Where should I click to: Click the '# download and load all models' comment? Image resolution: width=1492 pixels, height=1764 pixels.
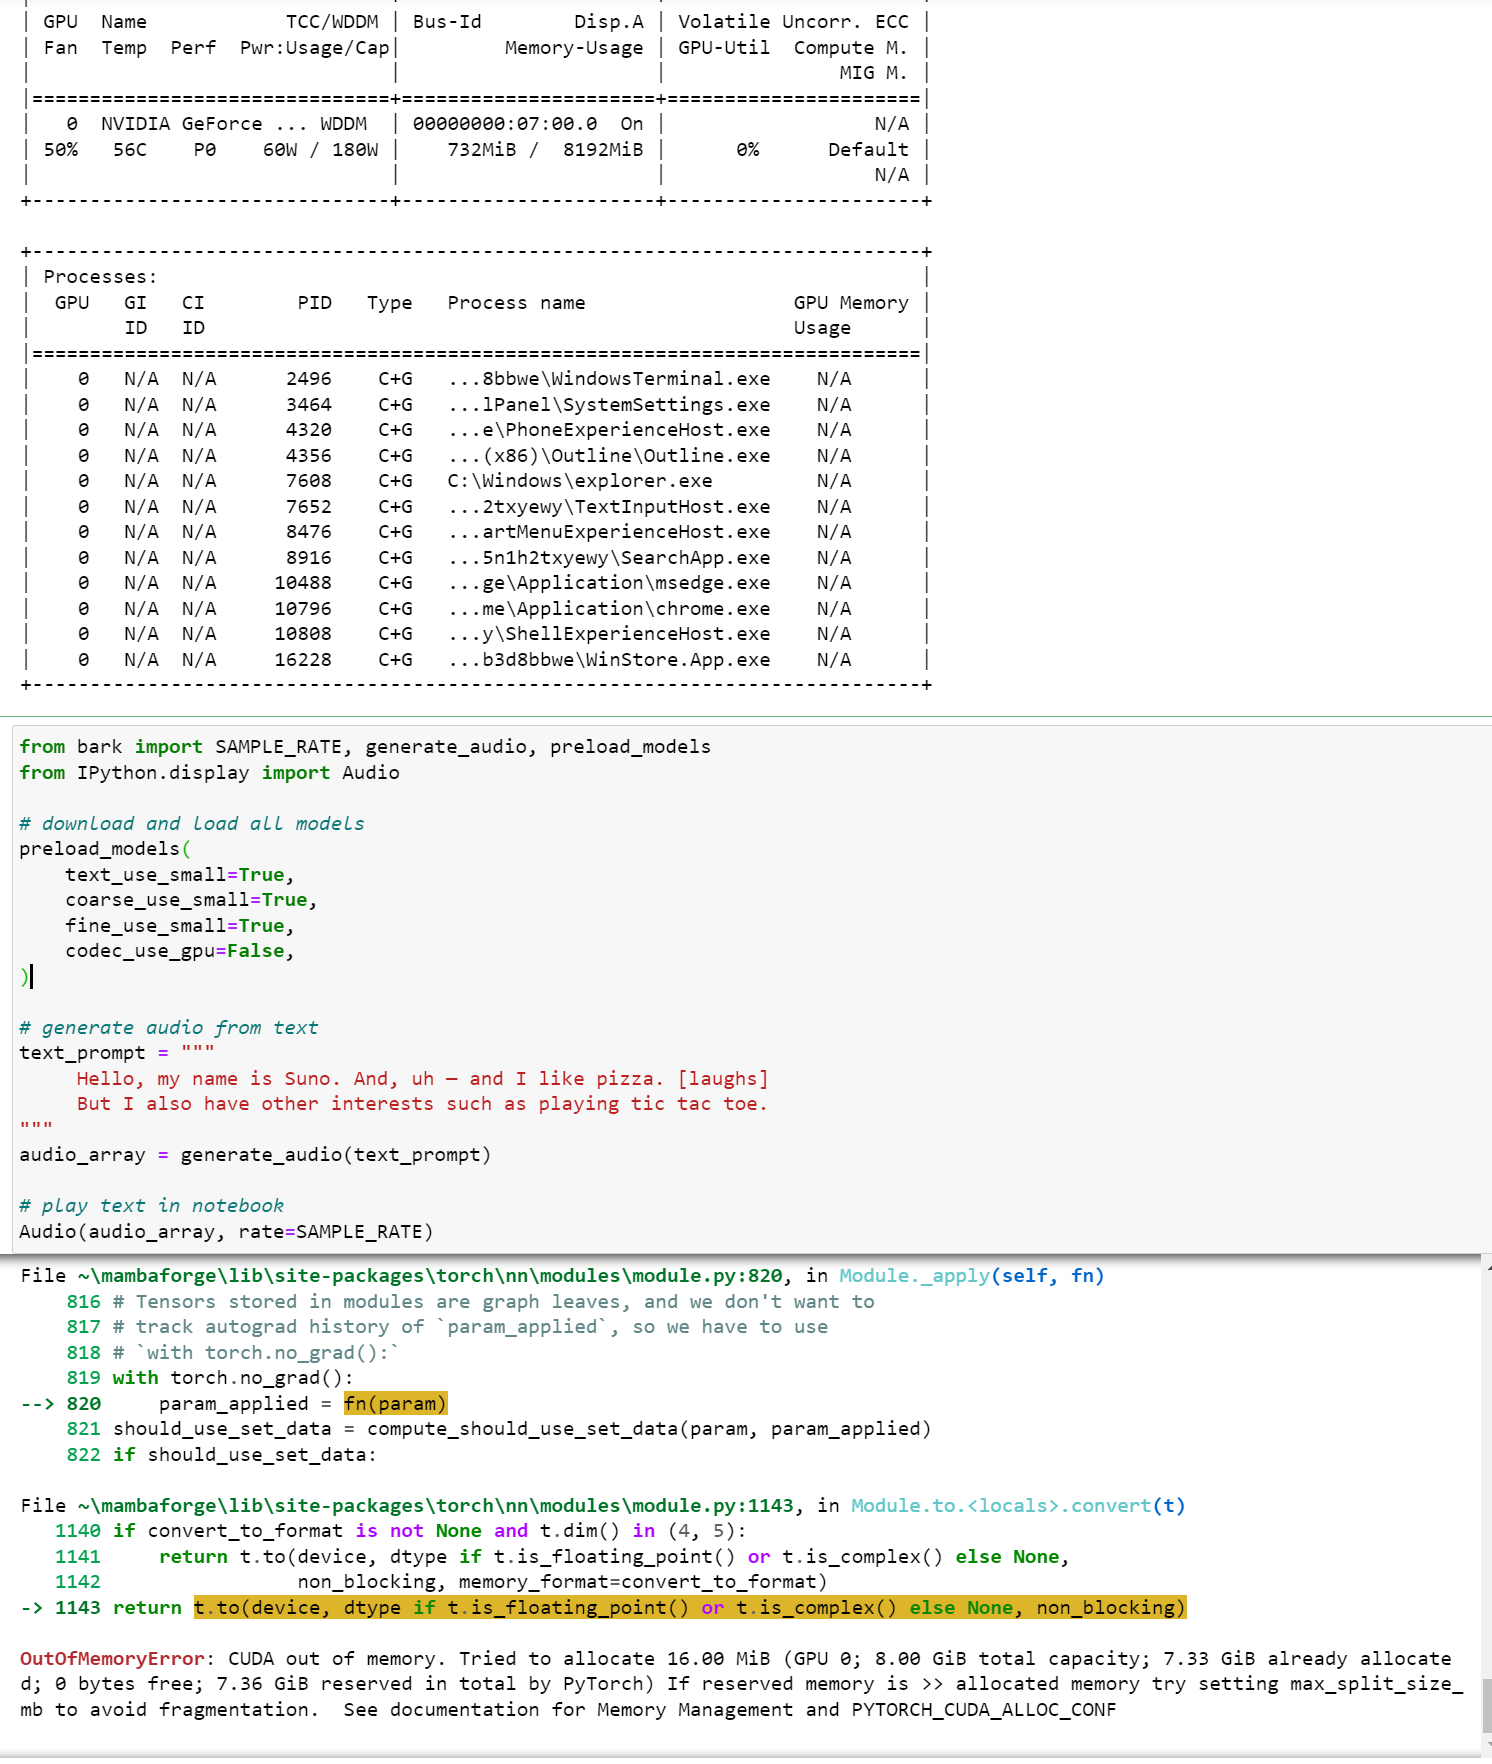[x=192, y=824]
